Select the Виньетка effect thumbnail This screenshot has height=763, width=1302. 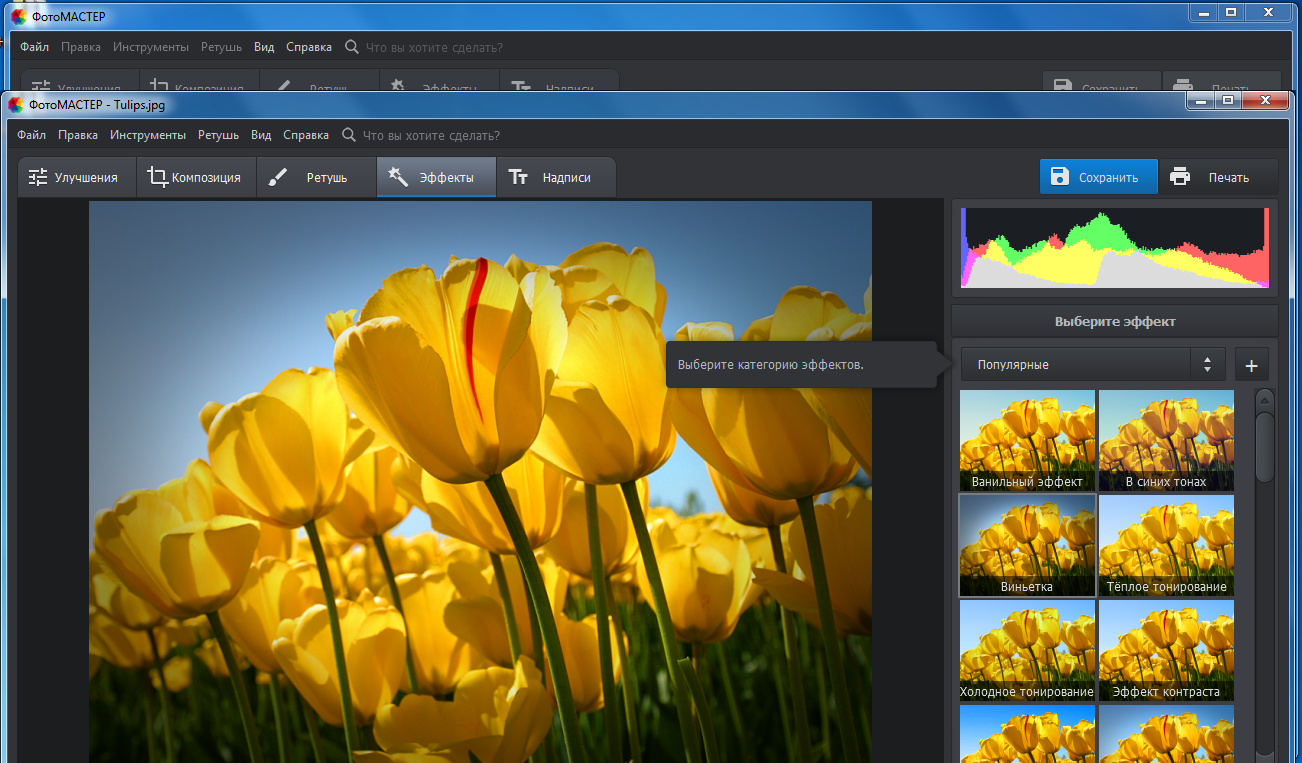pyautogui.click(x=1027, y=545)
